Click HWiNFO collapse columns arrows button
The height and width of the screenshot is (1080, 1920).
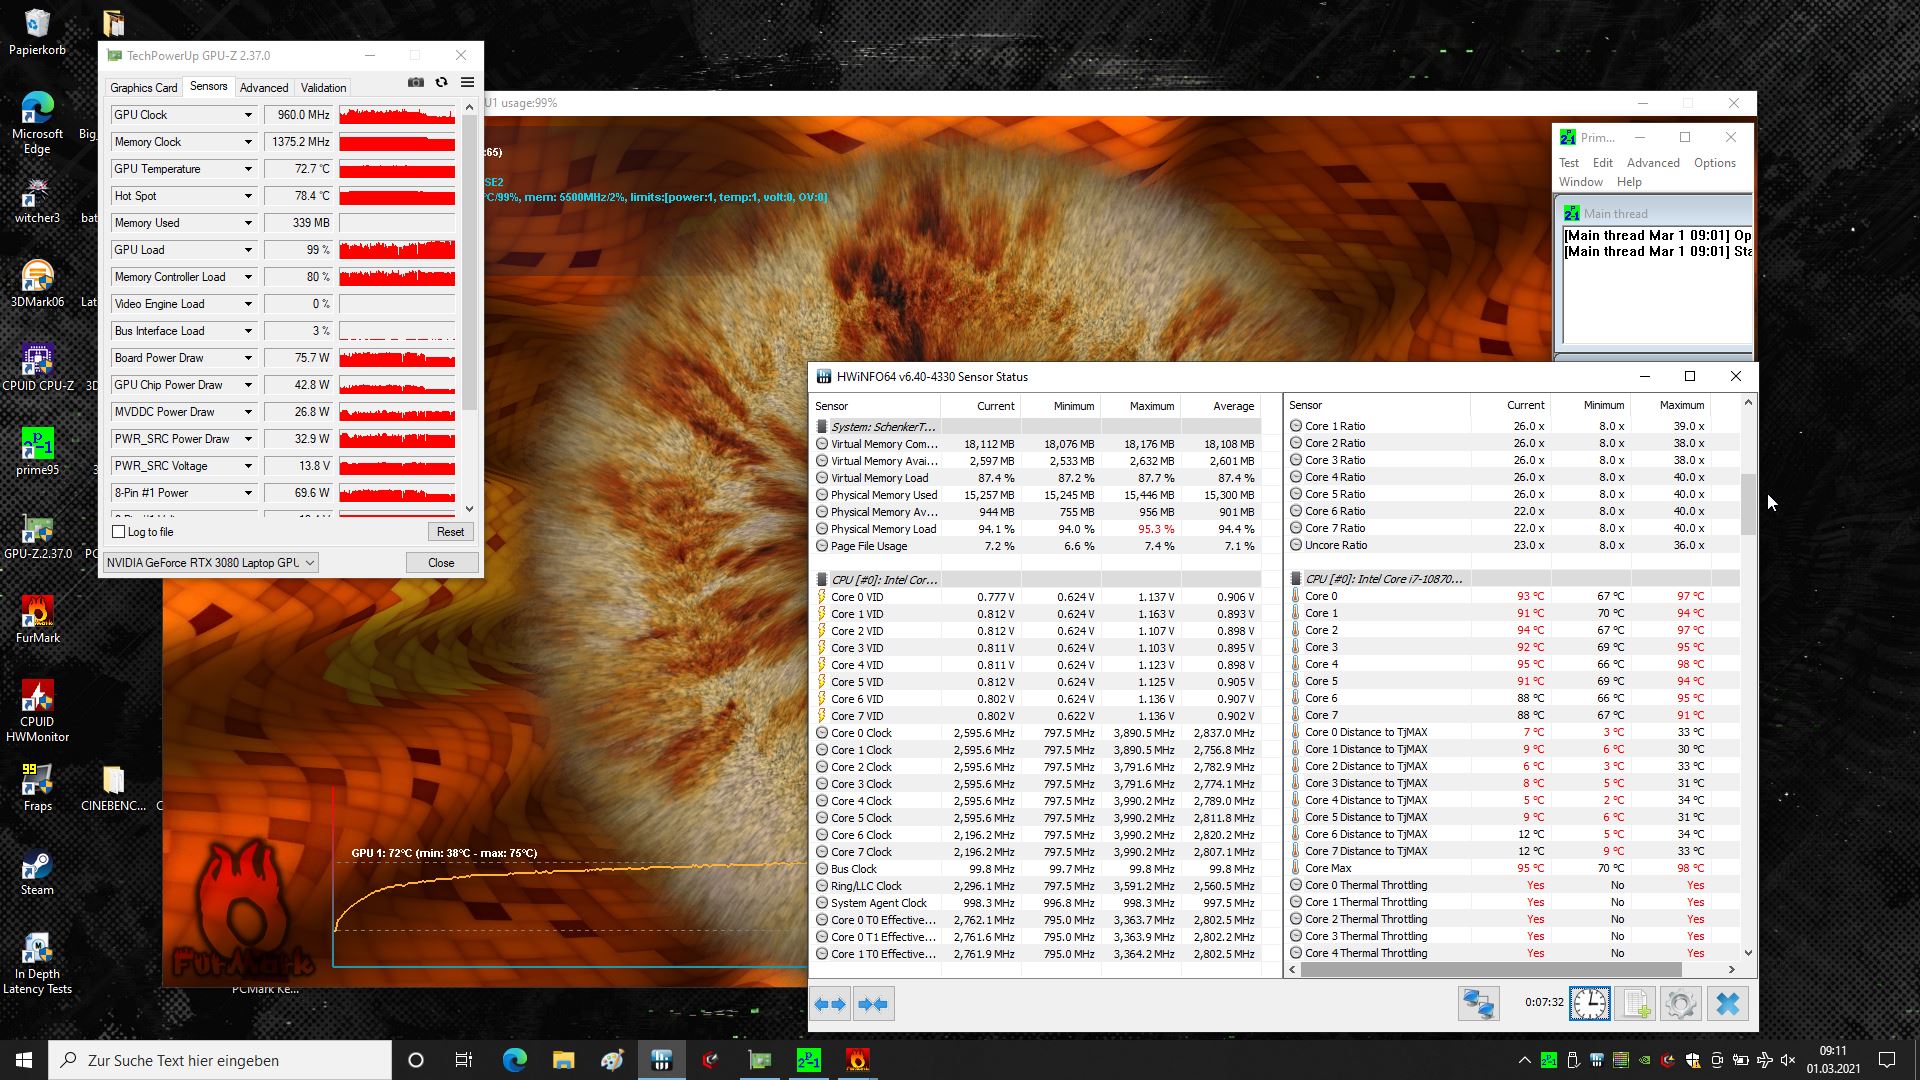click(873, 1004)
